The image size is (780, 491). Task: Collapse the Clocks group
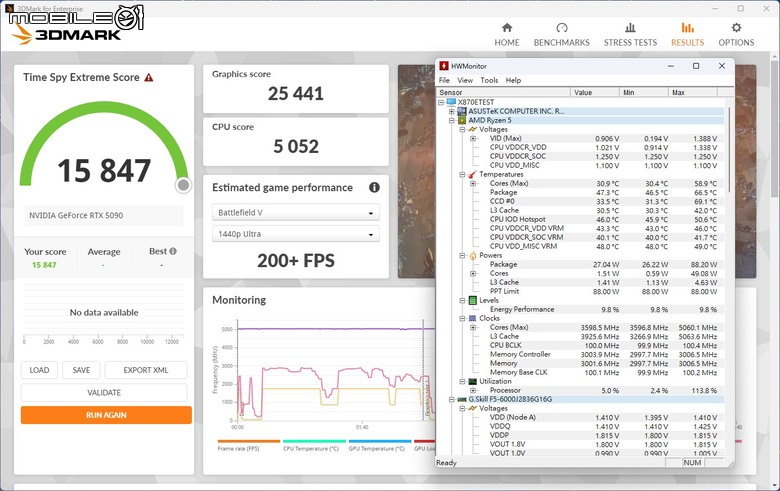coord(462,318)
